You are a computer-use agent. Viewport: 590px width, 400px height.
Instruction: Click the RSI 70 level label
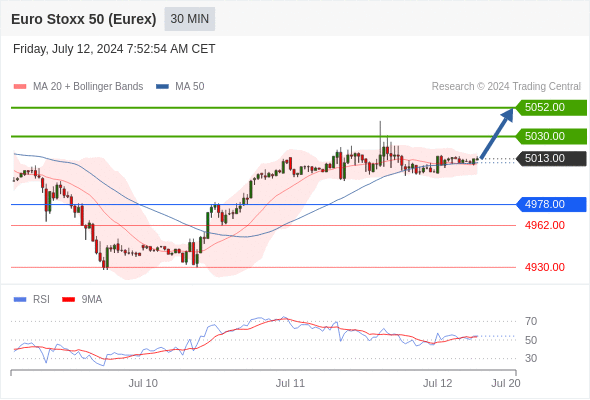(x=531, y=321)
